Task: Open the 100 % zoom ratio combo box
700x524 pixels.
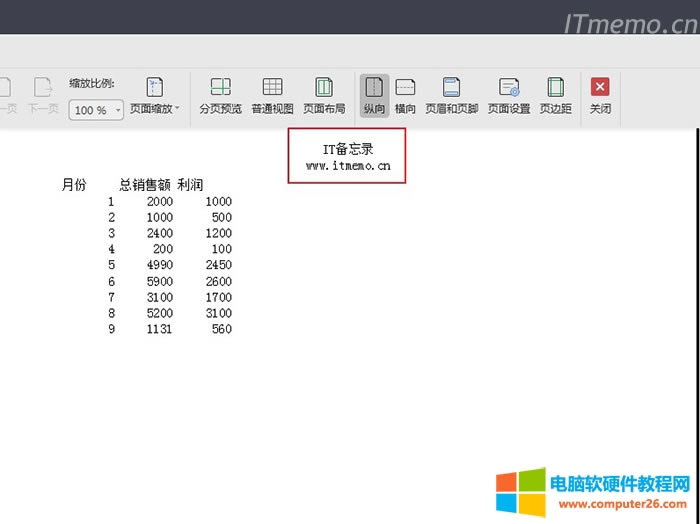Action: pyautogui.click(x=91, y=110)
